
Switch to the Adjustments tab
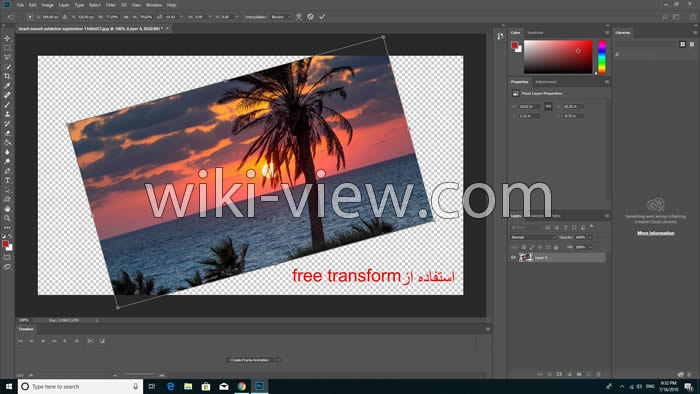coord(546,82)
